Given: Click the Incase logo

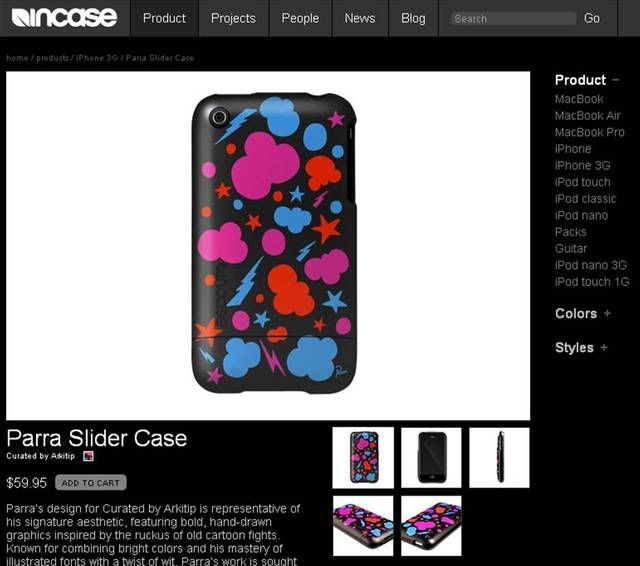Looking at the screenshot, I should 64,18.
